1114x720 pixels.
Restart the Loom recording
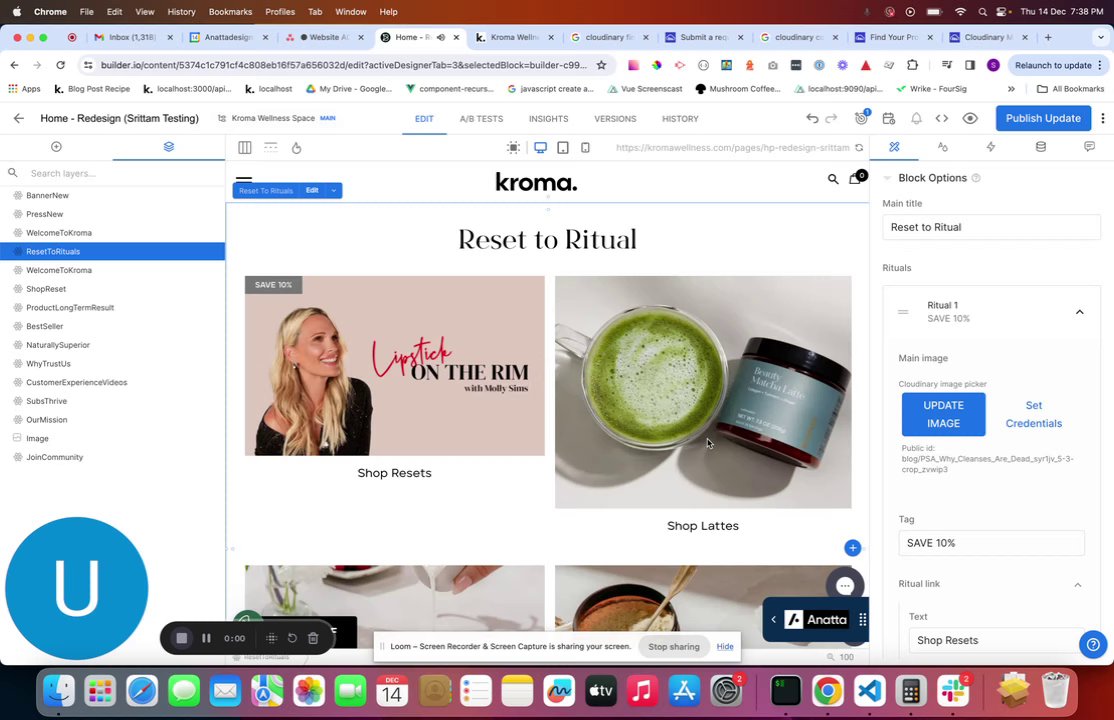[x=292, y=638]
